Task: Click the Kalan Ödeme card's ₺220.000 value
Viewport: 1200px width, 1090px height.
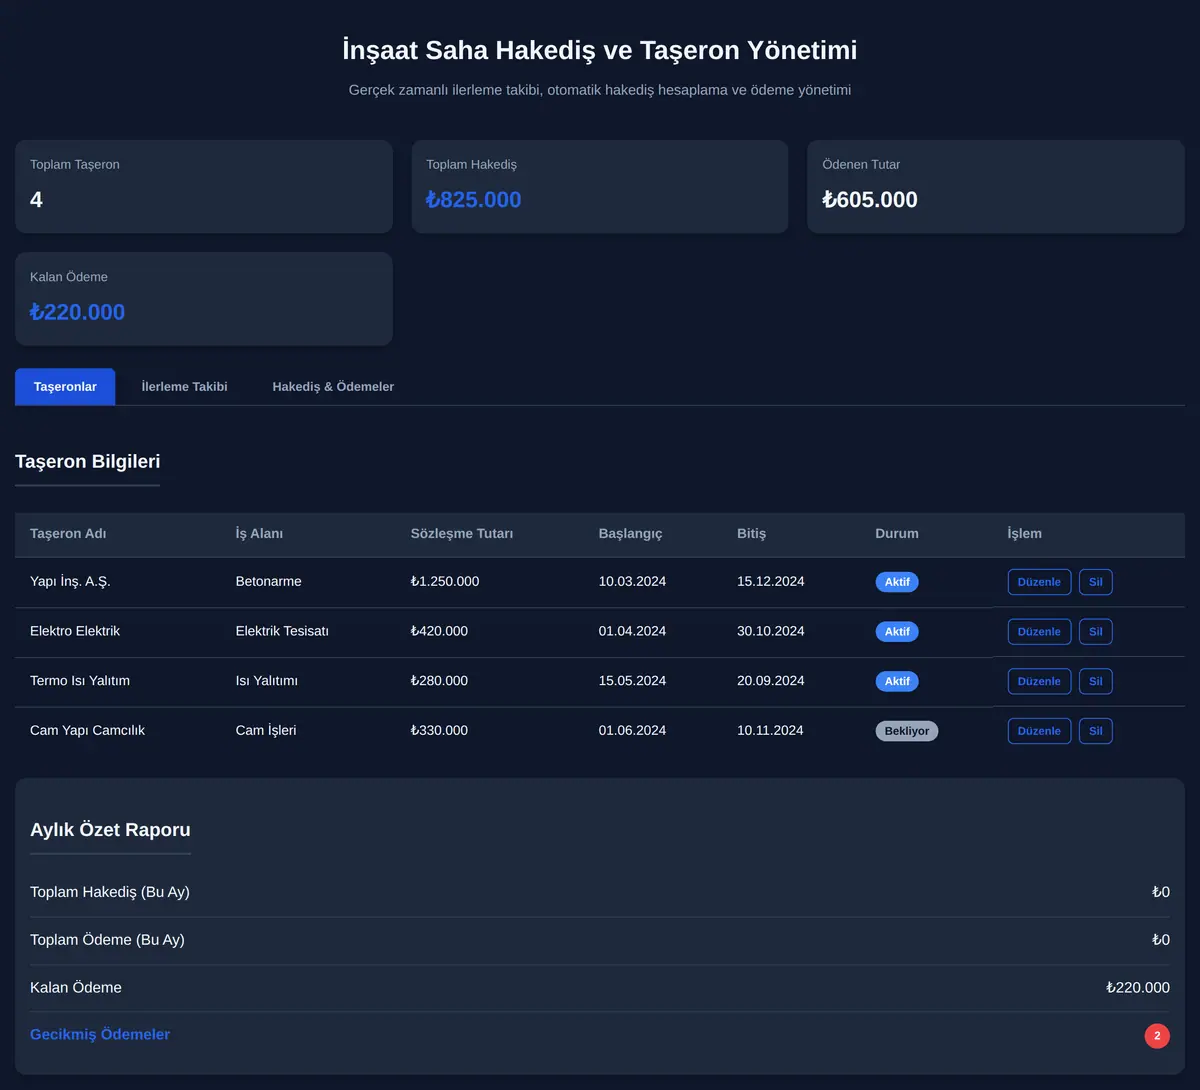Action: 78,312
